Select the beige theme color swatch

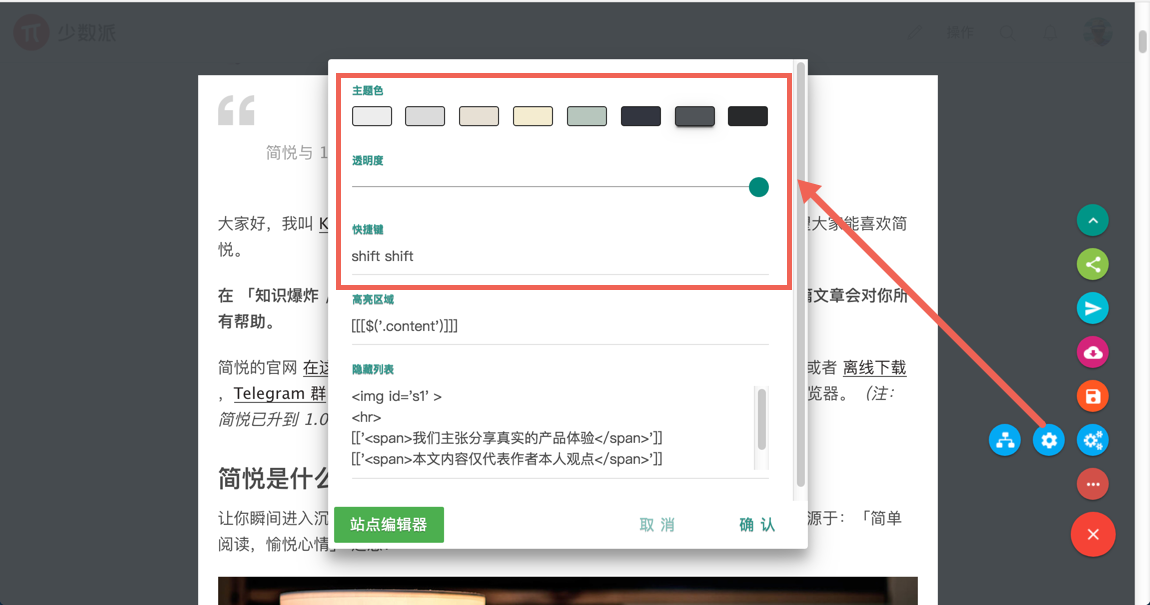479,116
